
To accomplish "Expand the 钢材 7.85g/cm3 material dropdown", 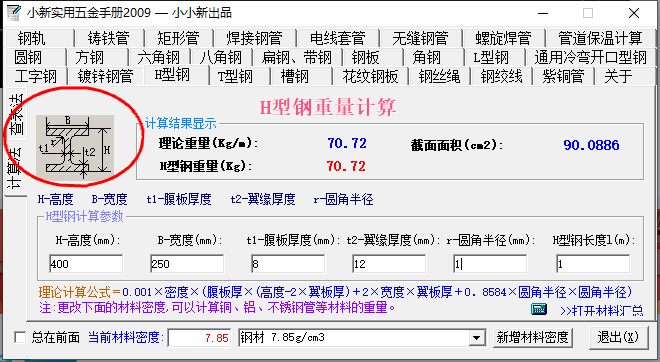I will click(476, 338).
